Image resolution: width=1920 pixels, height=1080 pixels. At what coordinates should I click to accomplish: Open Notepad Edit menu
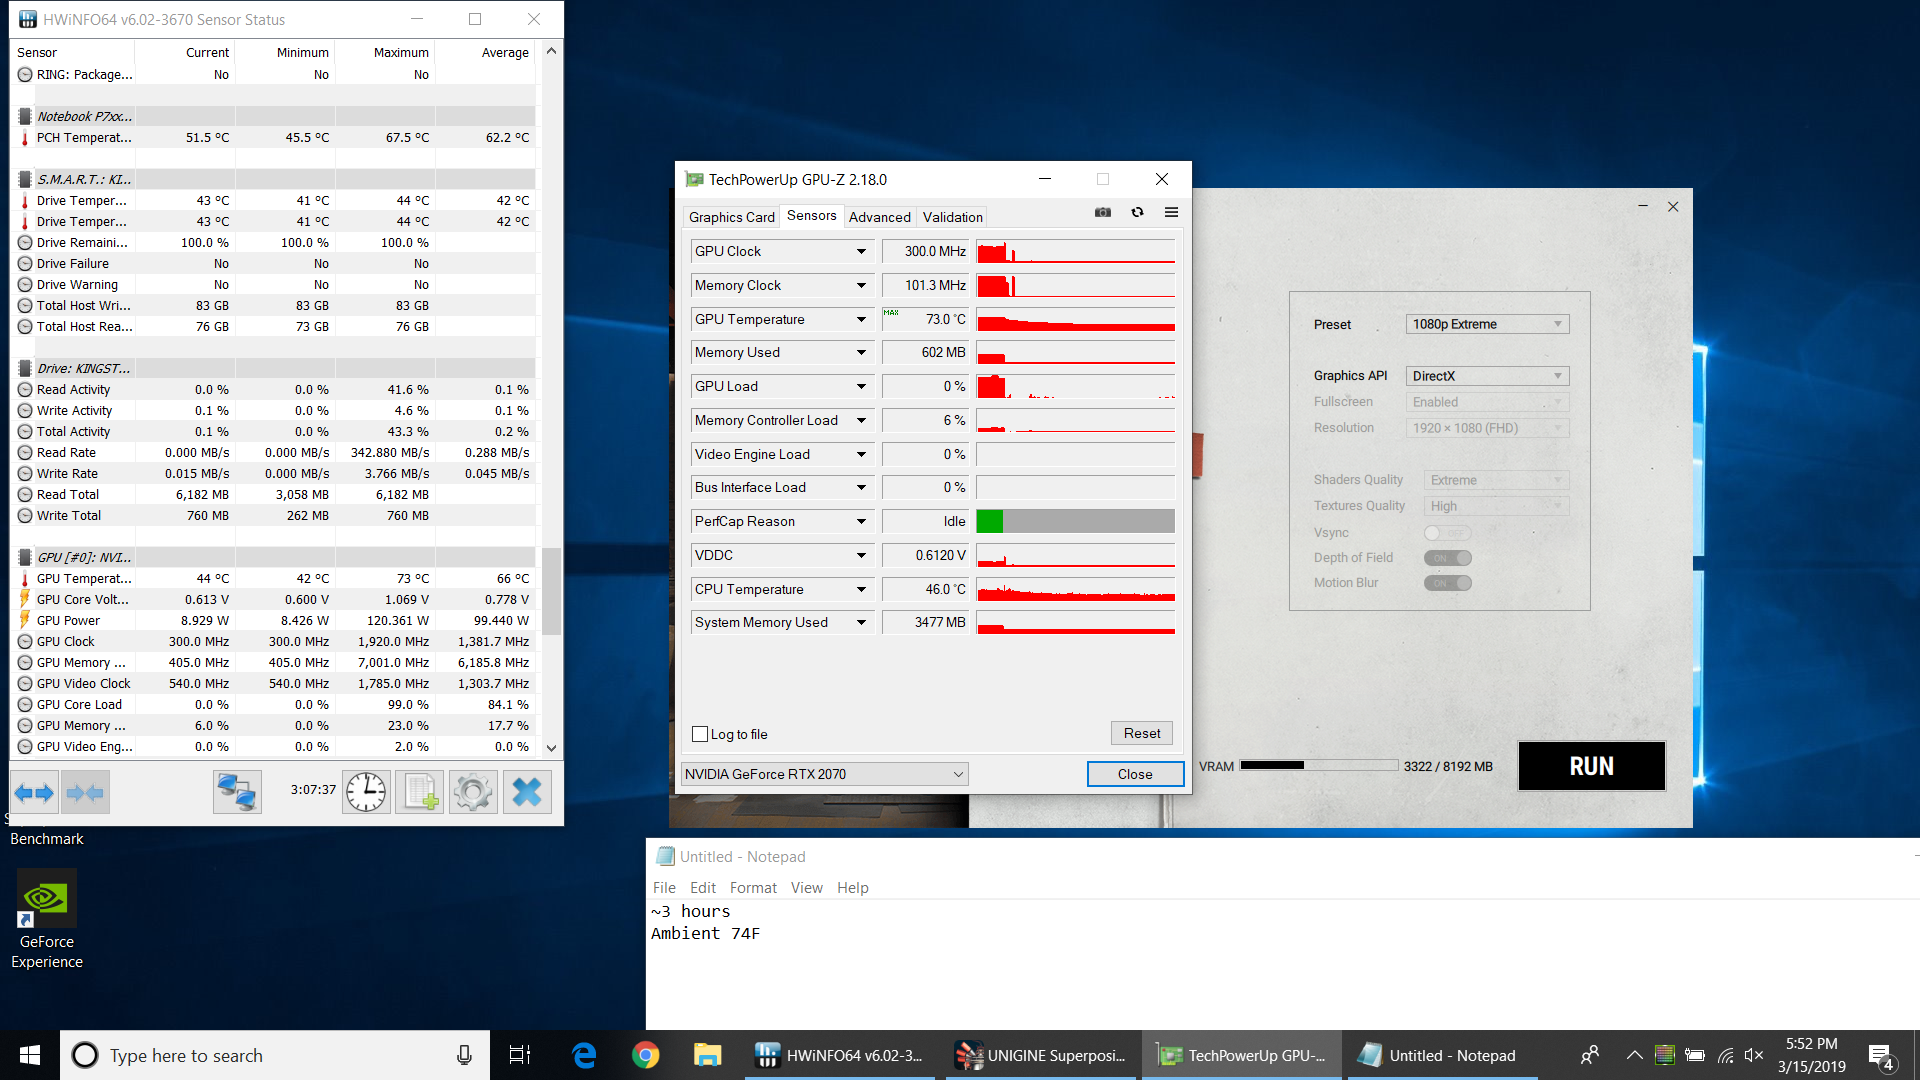click(703, 888)
